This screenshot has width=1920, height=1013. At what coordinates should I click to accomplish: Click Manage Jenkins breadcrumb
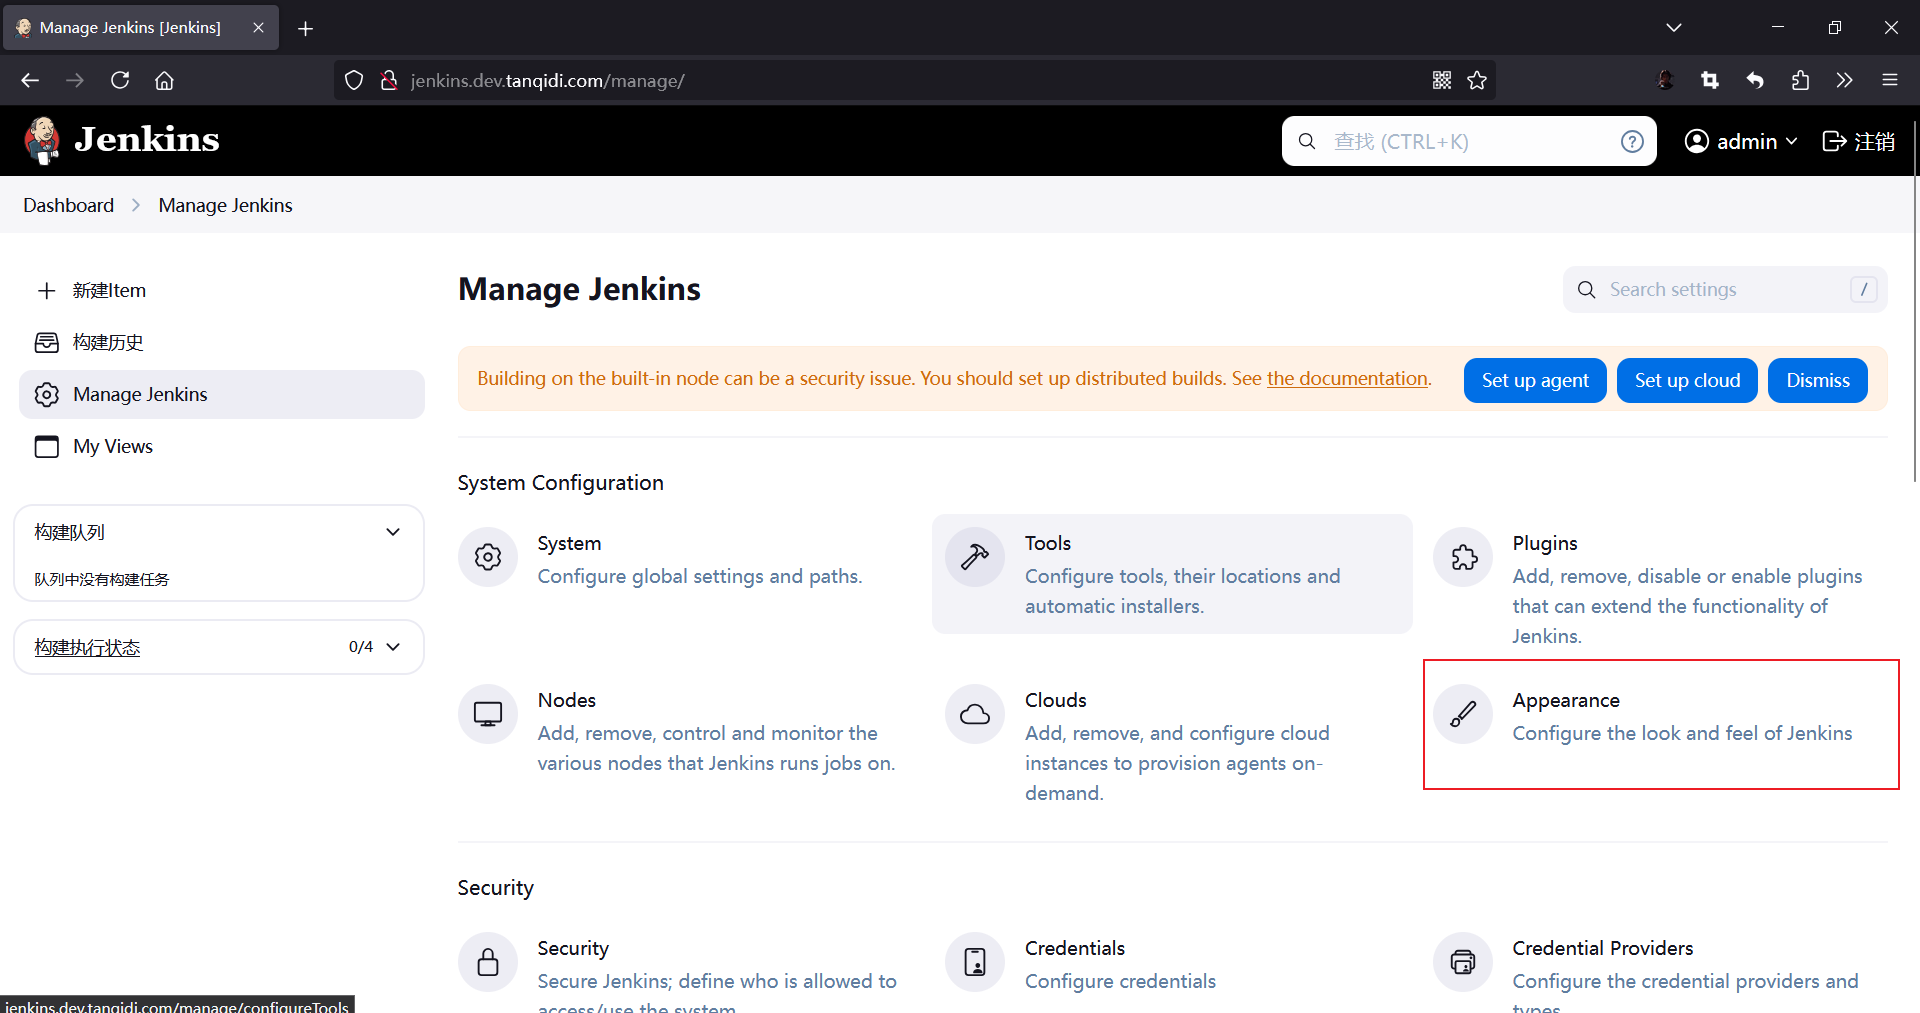tap(225, 205)
